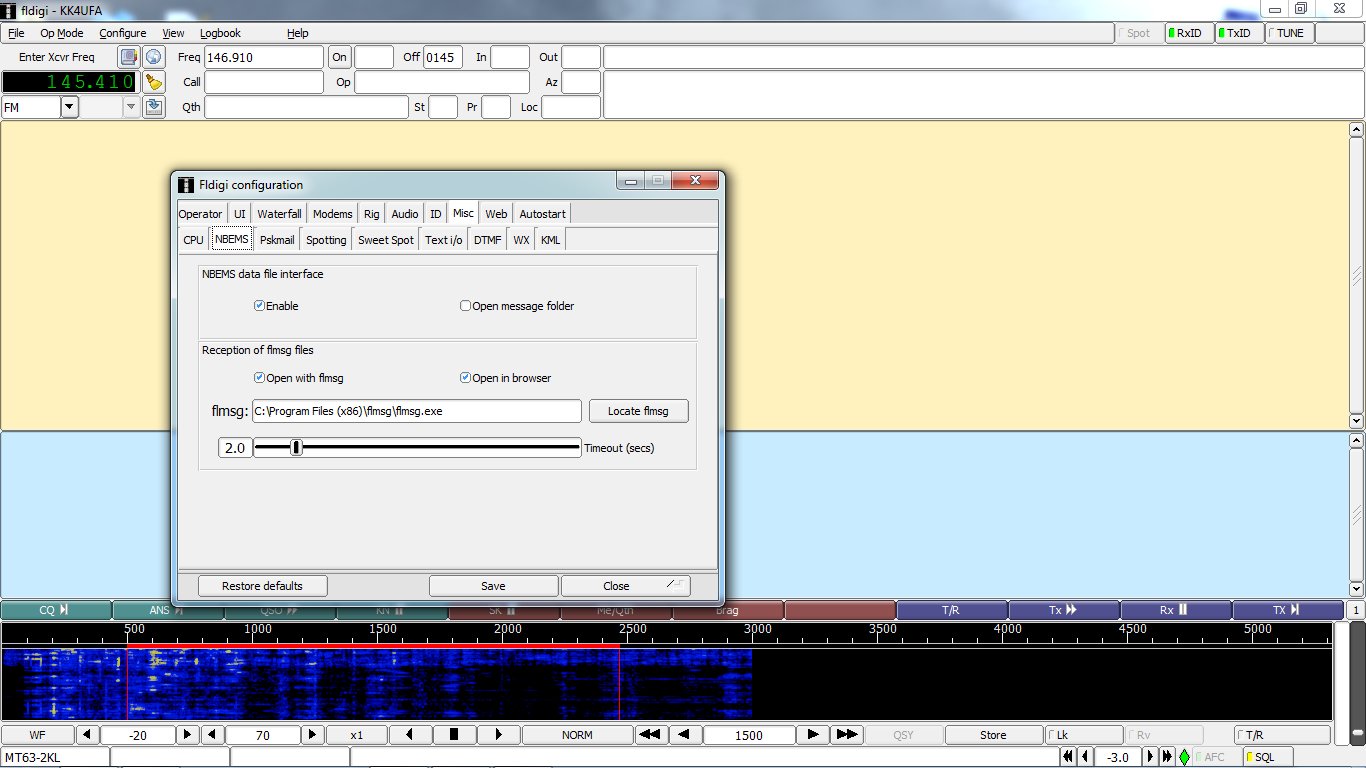Save QSO to log icon
Image resolution: width=1366 pixels, height=768 pixels.
pos(153,107)
